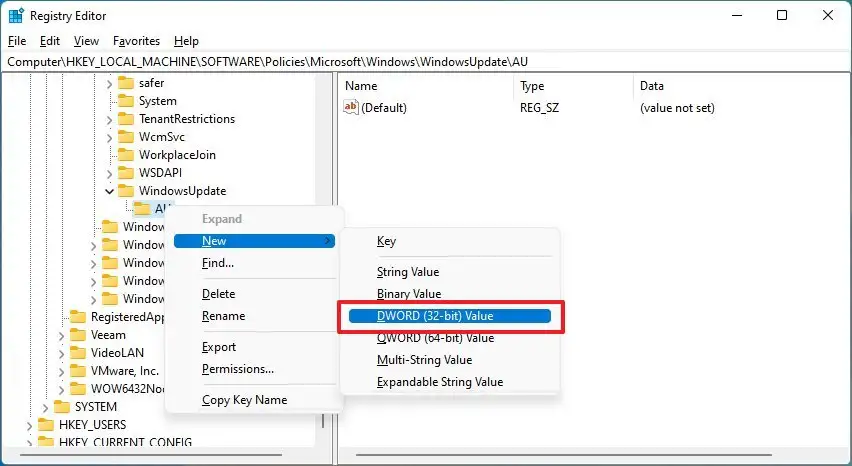
Task: Select Permissions... in context menu
Action: 237,369
